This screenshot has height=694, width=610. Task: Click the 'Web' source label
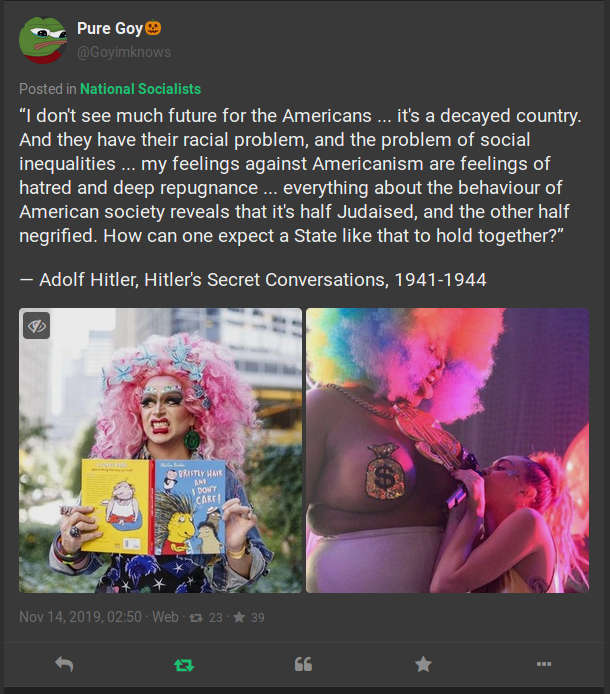pos(165,617)
